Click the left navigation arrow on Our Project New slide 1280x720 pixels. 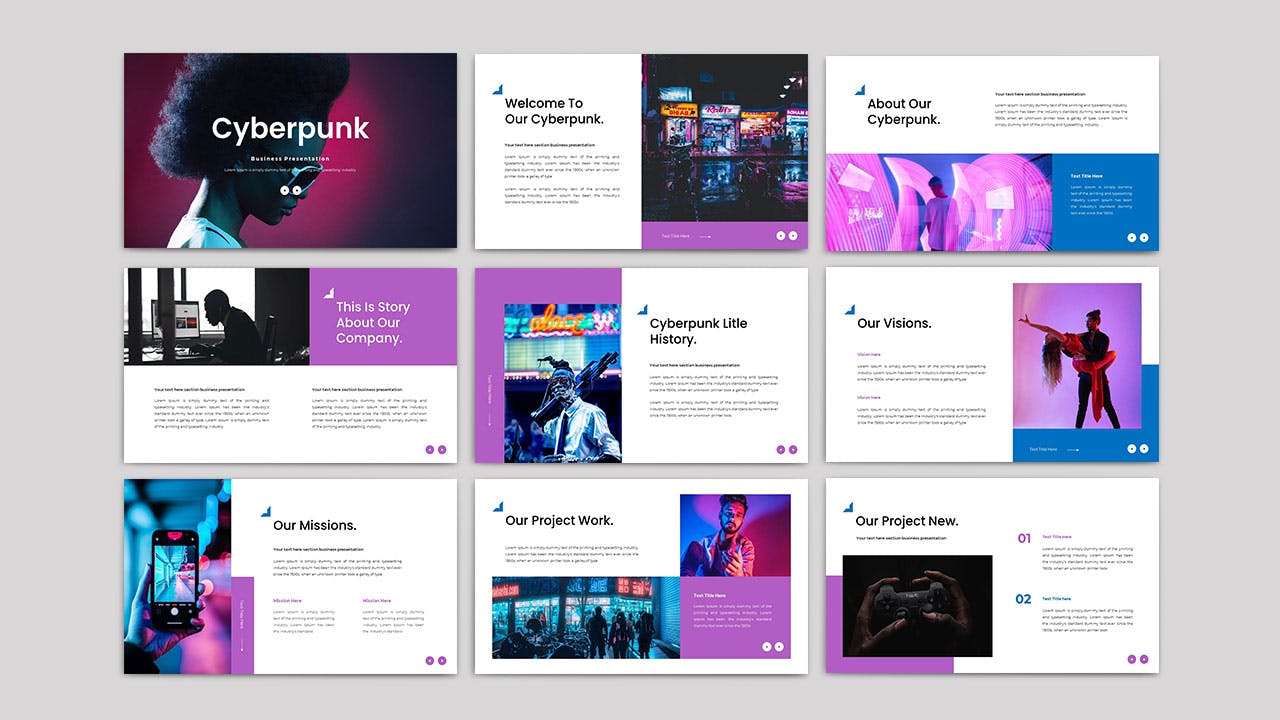(x=1131, y=659)
